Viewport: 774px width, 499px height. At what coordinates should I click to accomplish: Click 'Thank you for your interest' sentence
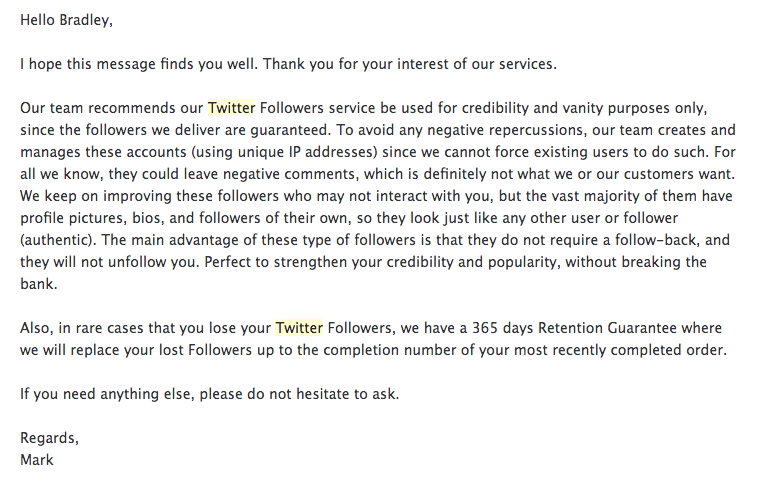click(409, 64)
